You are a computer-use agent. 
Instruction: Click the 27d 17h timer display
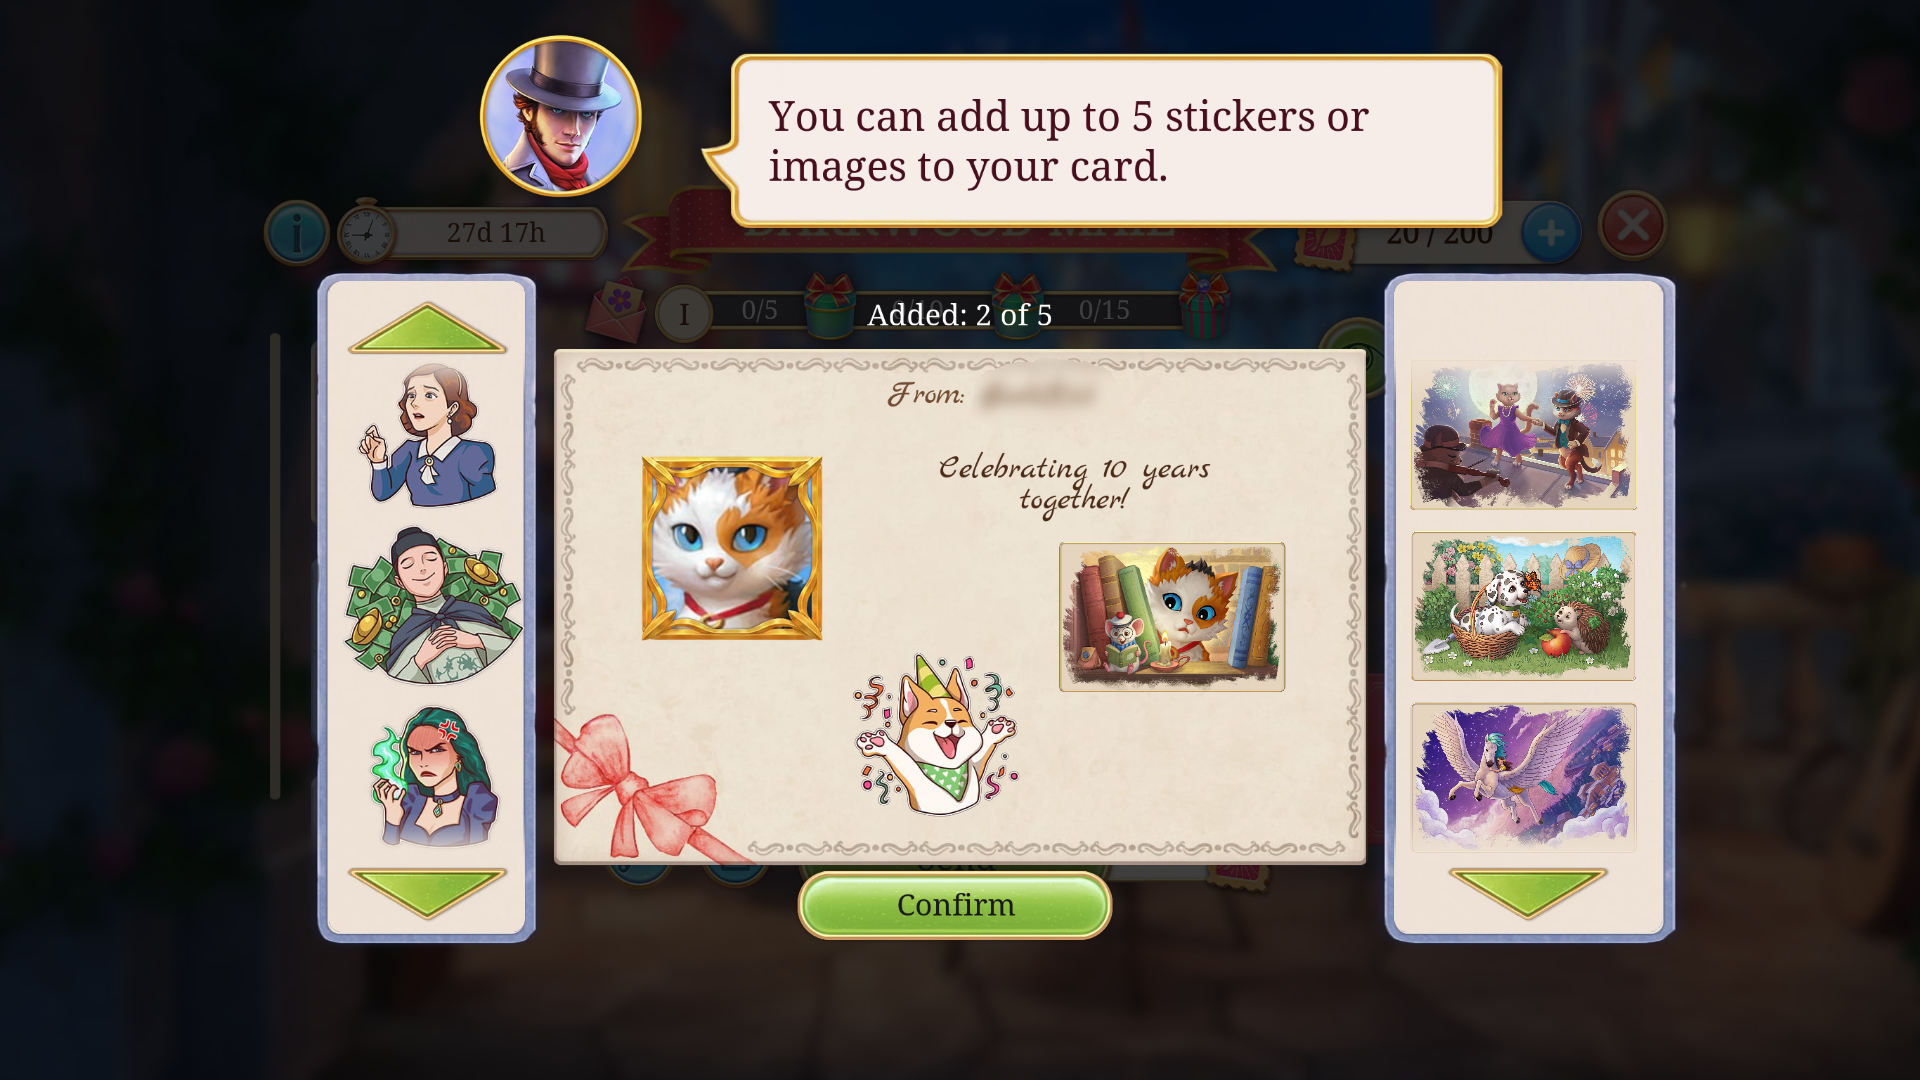click(473, 232)
